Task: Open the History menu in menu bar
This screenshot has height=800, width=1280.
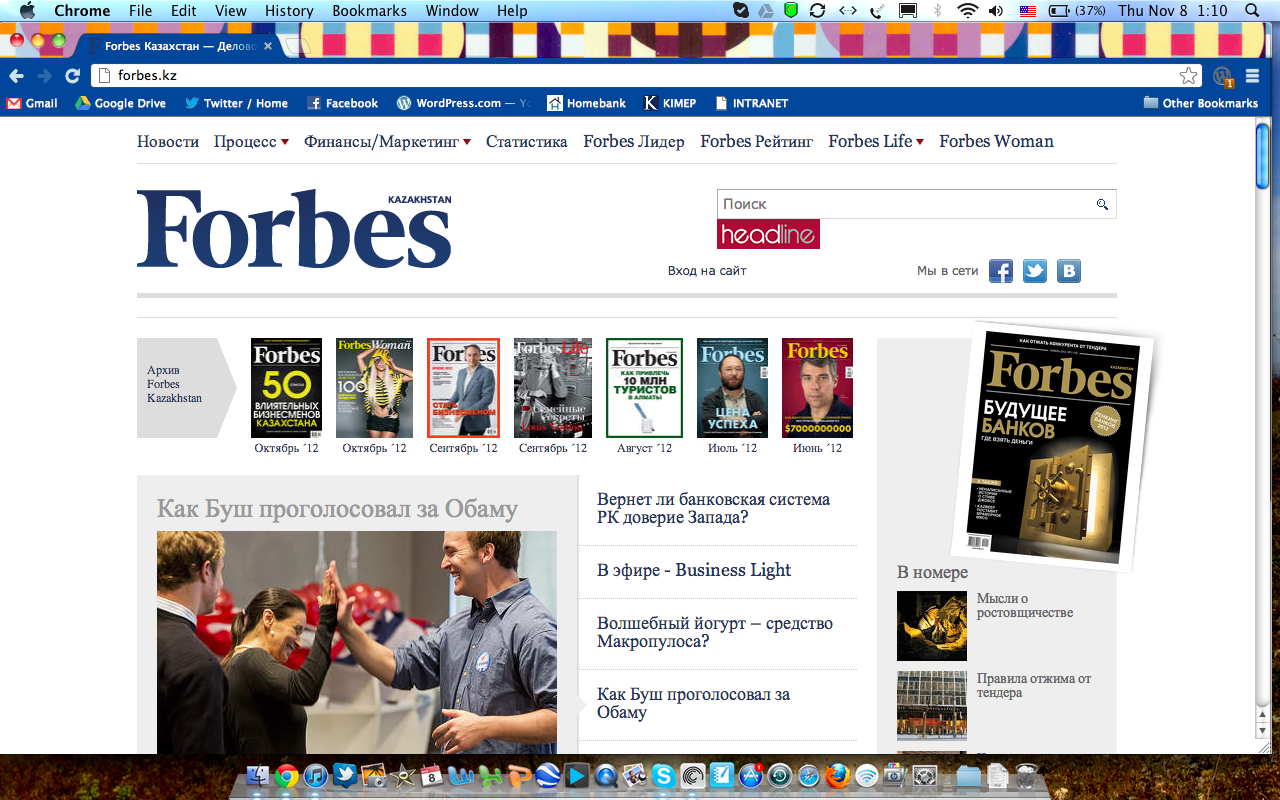Action: [x=289, y=11]
